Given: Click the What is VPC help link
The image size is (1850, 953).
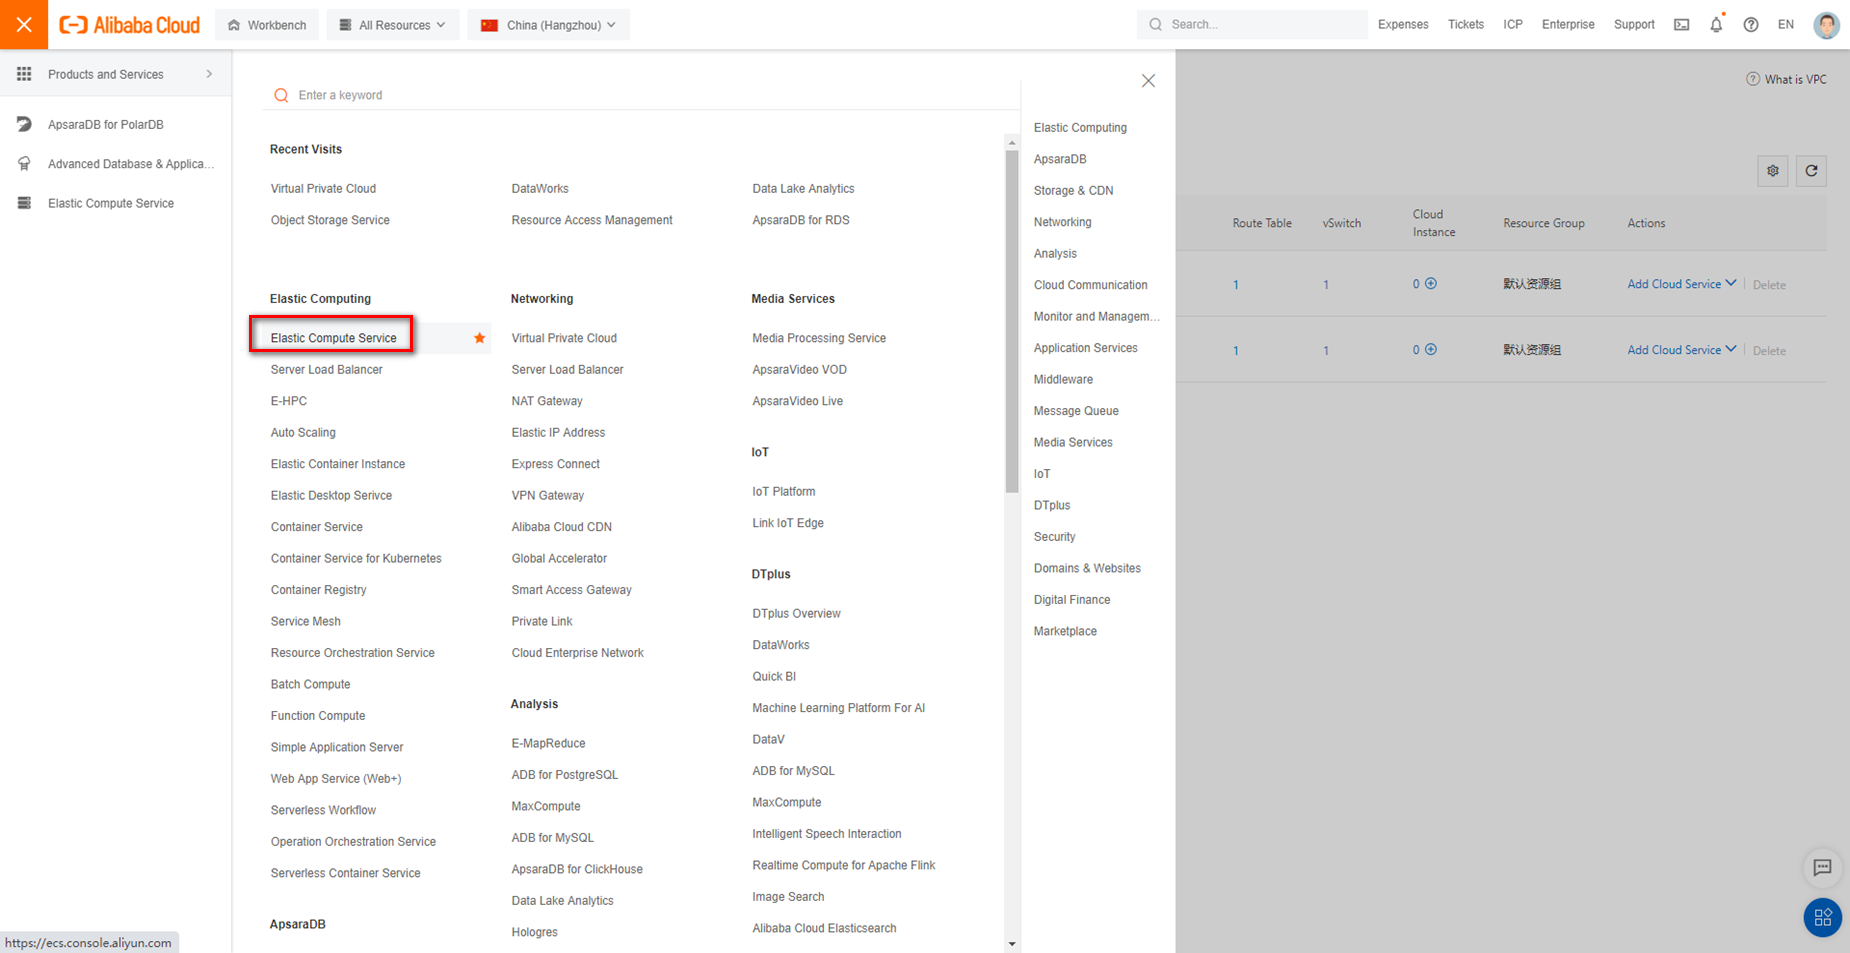Looking at the screenshot, I should [1786, 79].
